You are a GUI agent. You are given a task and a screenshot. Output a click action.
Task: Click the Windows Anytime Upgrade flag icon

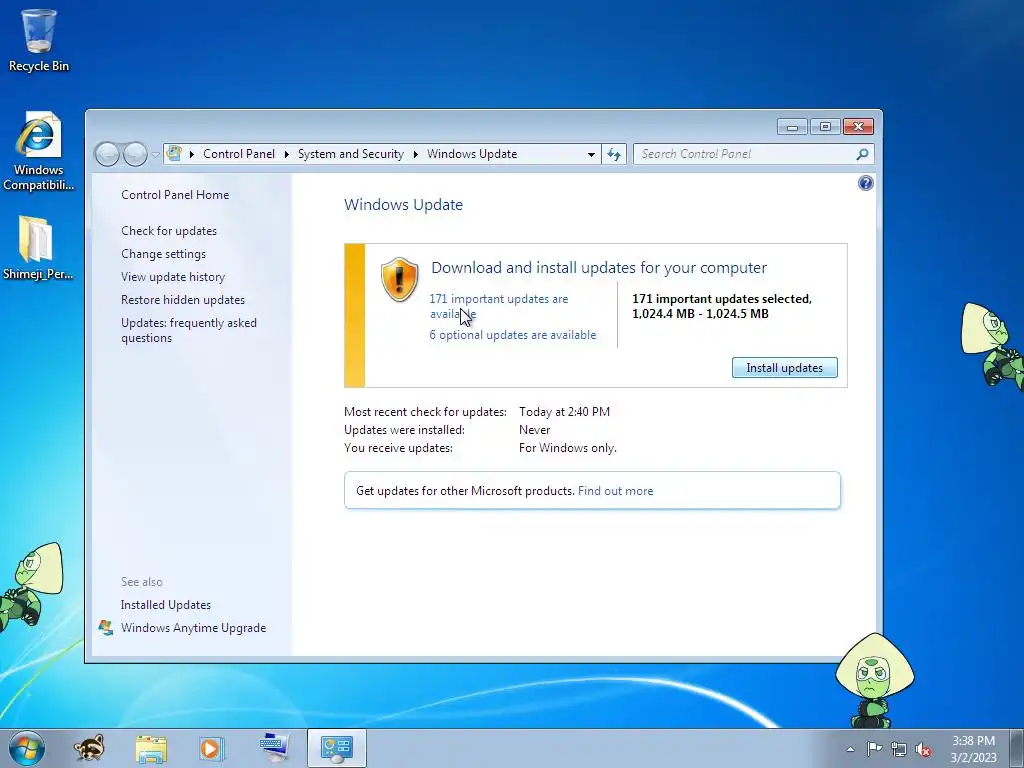tap(105, 628)
